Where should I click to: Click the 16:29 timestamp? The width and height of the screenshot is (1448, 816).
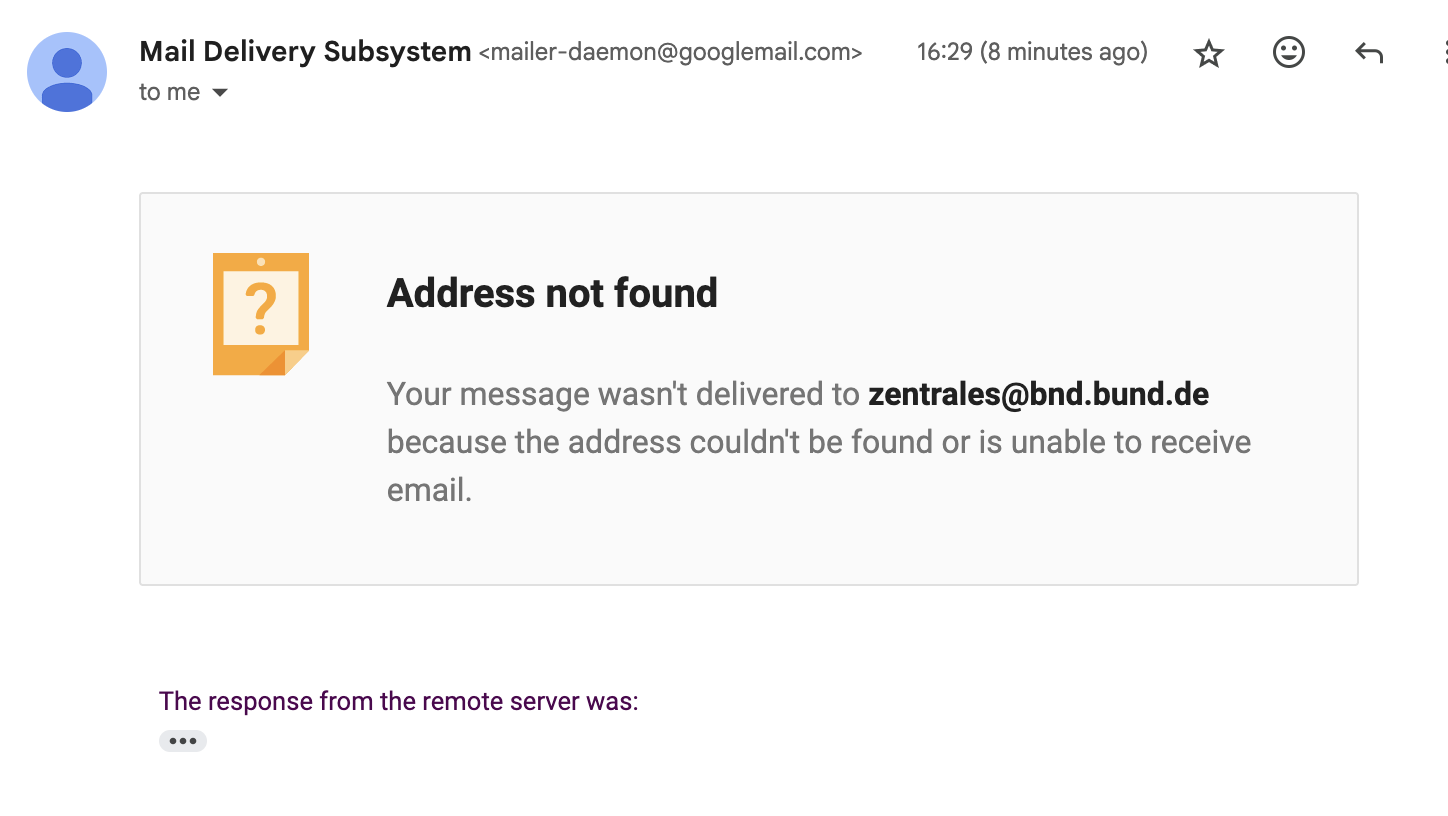944,52
